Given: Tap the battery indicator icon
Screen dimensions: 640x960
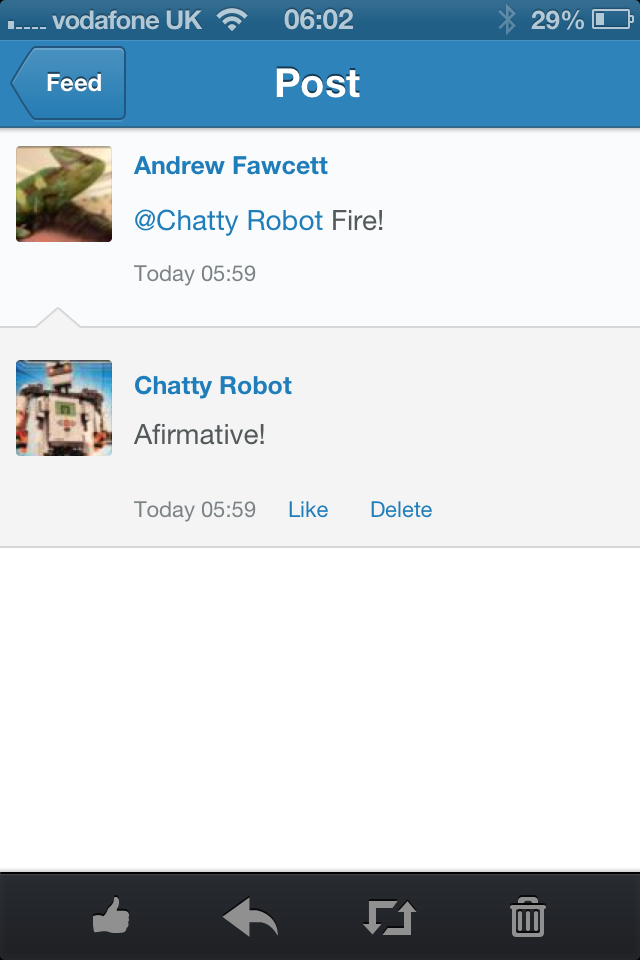Looking at the screenshot, I should coord(610,19).
